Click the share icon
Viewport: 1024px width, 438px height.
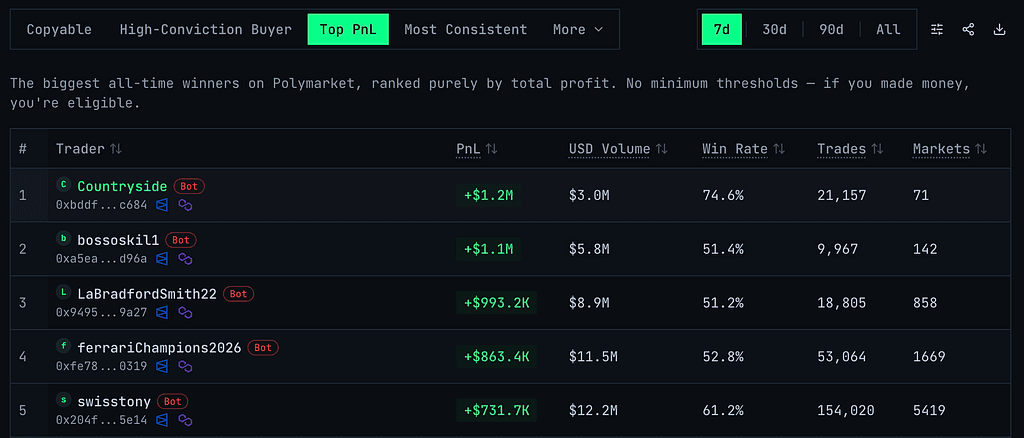(968, 29)
